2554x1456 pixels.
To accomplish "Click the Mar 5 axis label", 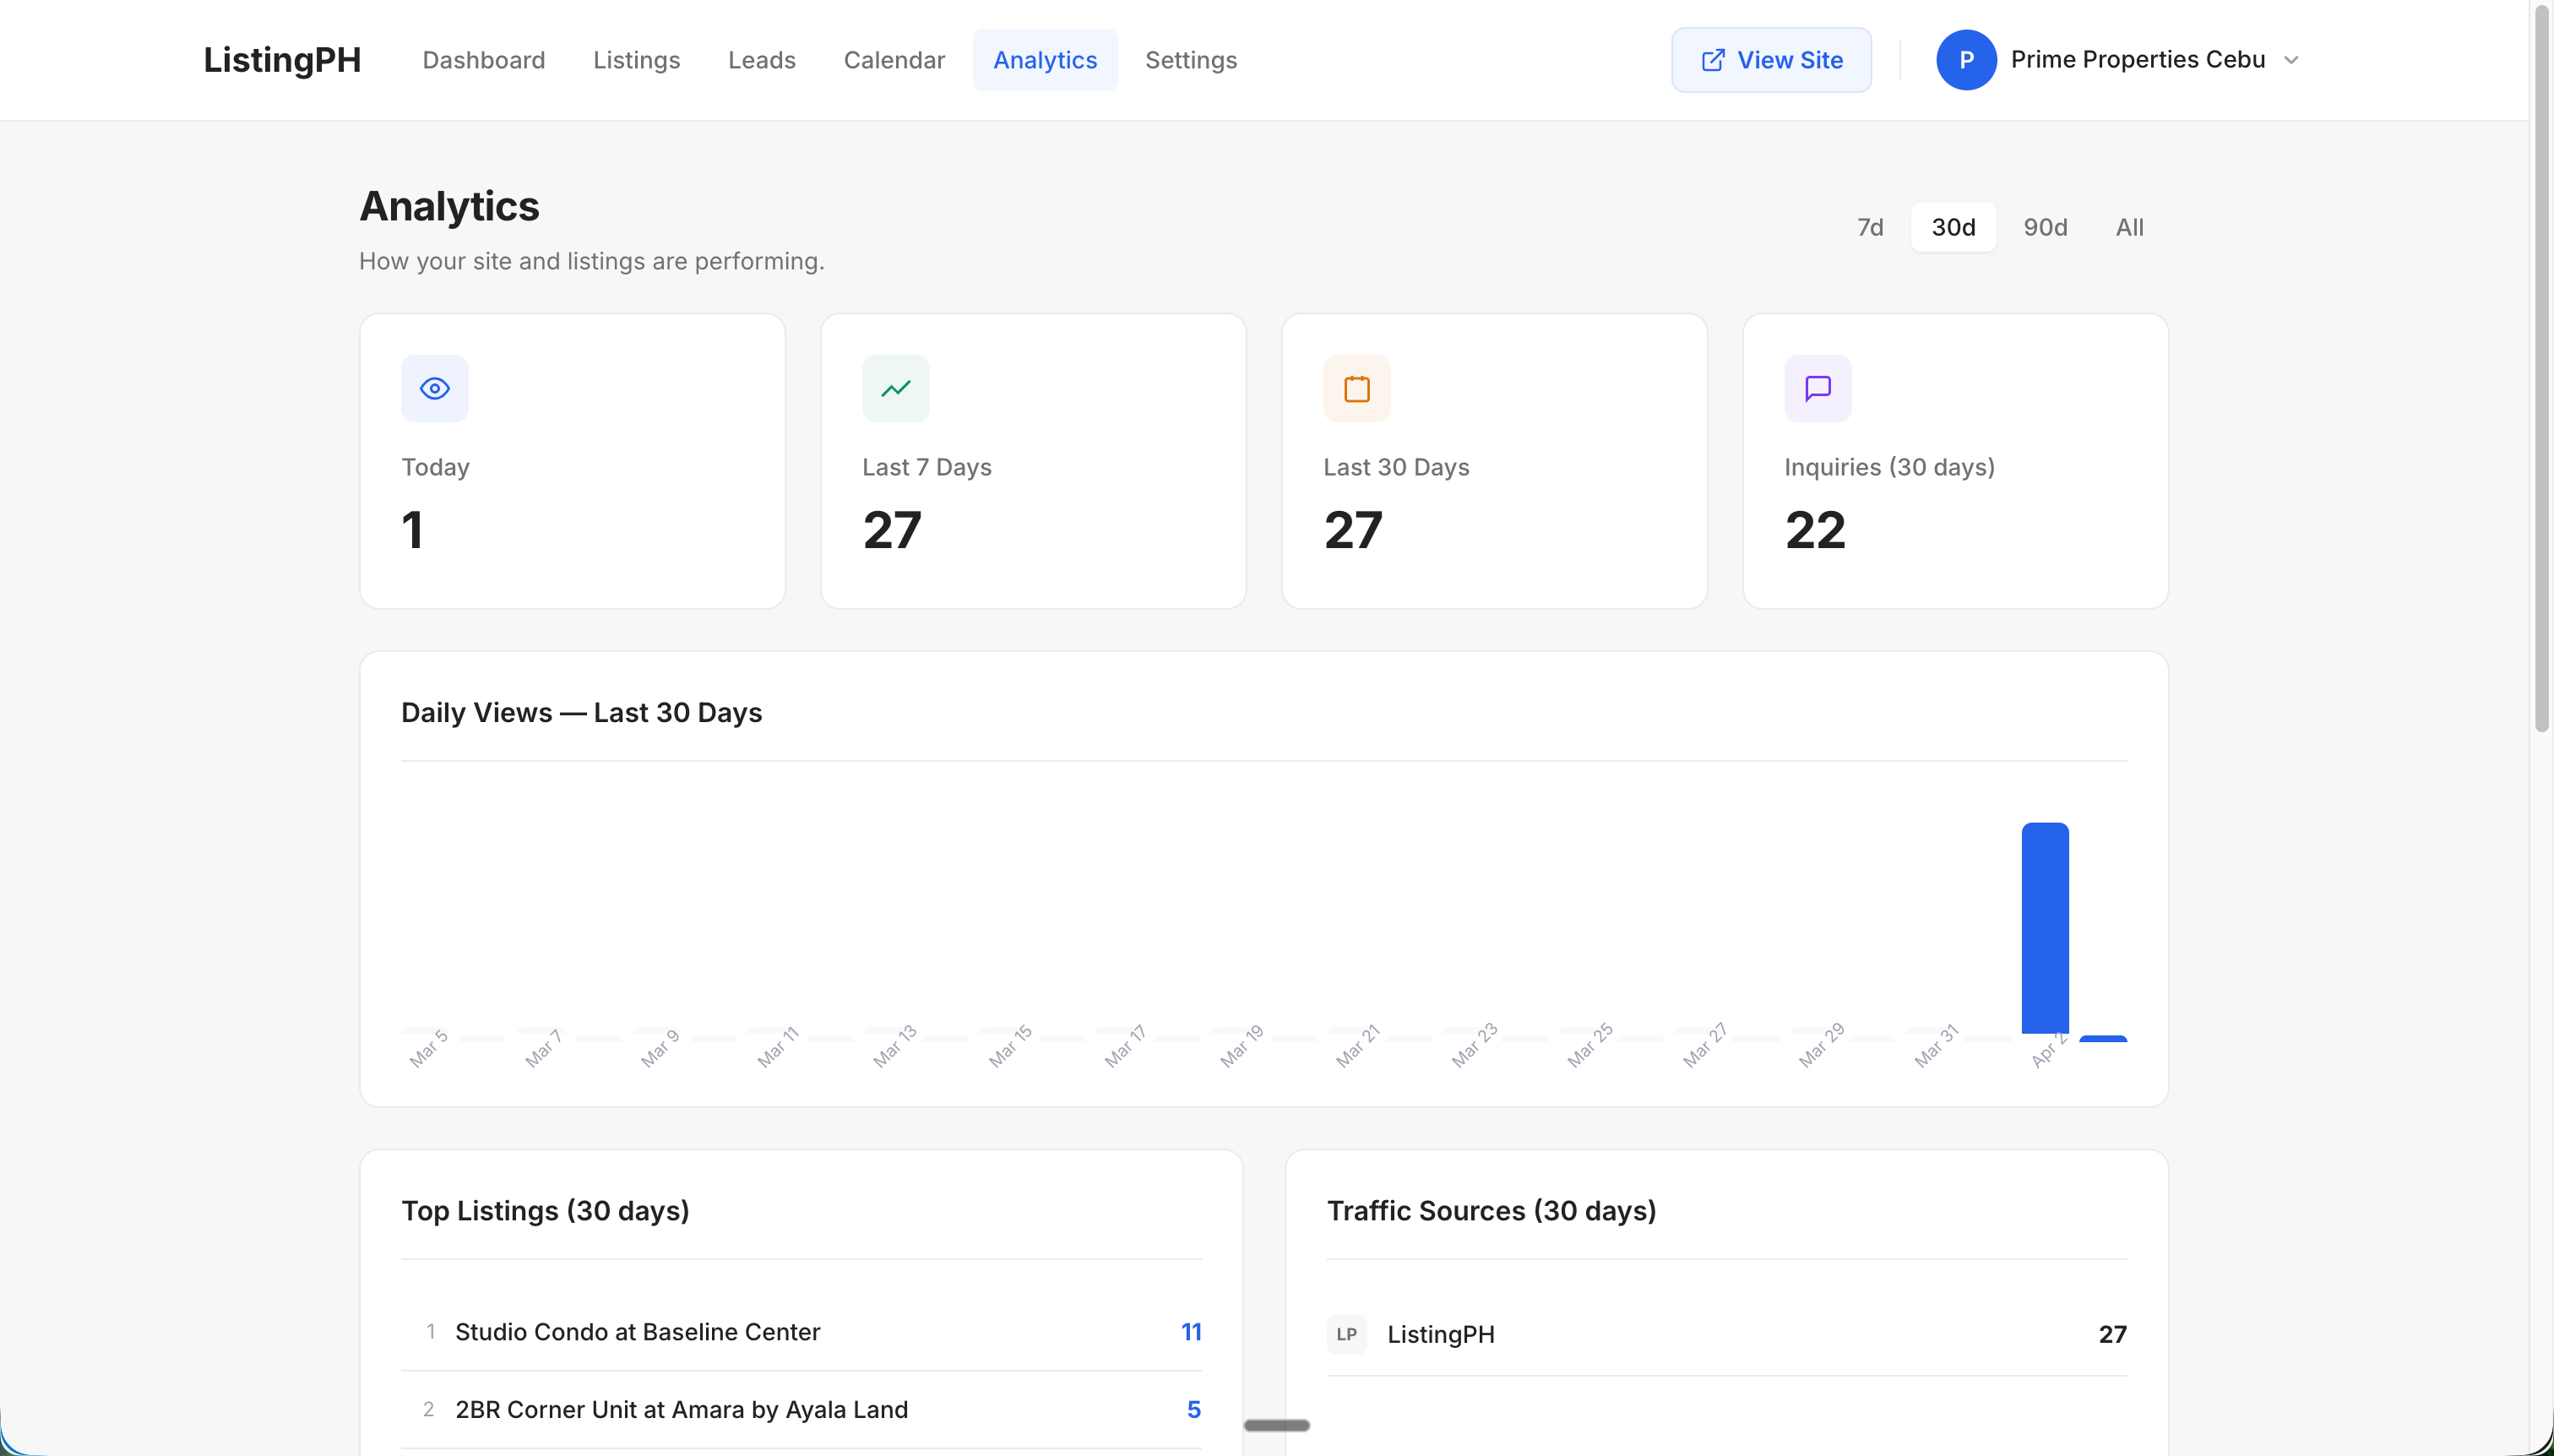I will 428,1048.
